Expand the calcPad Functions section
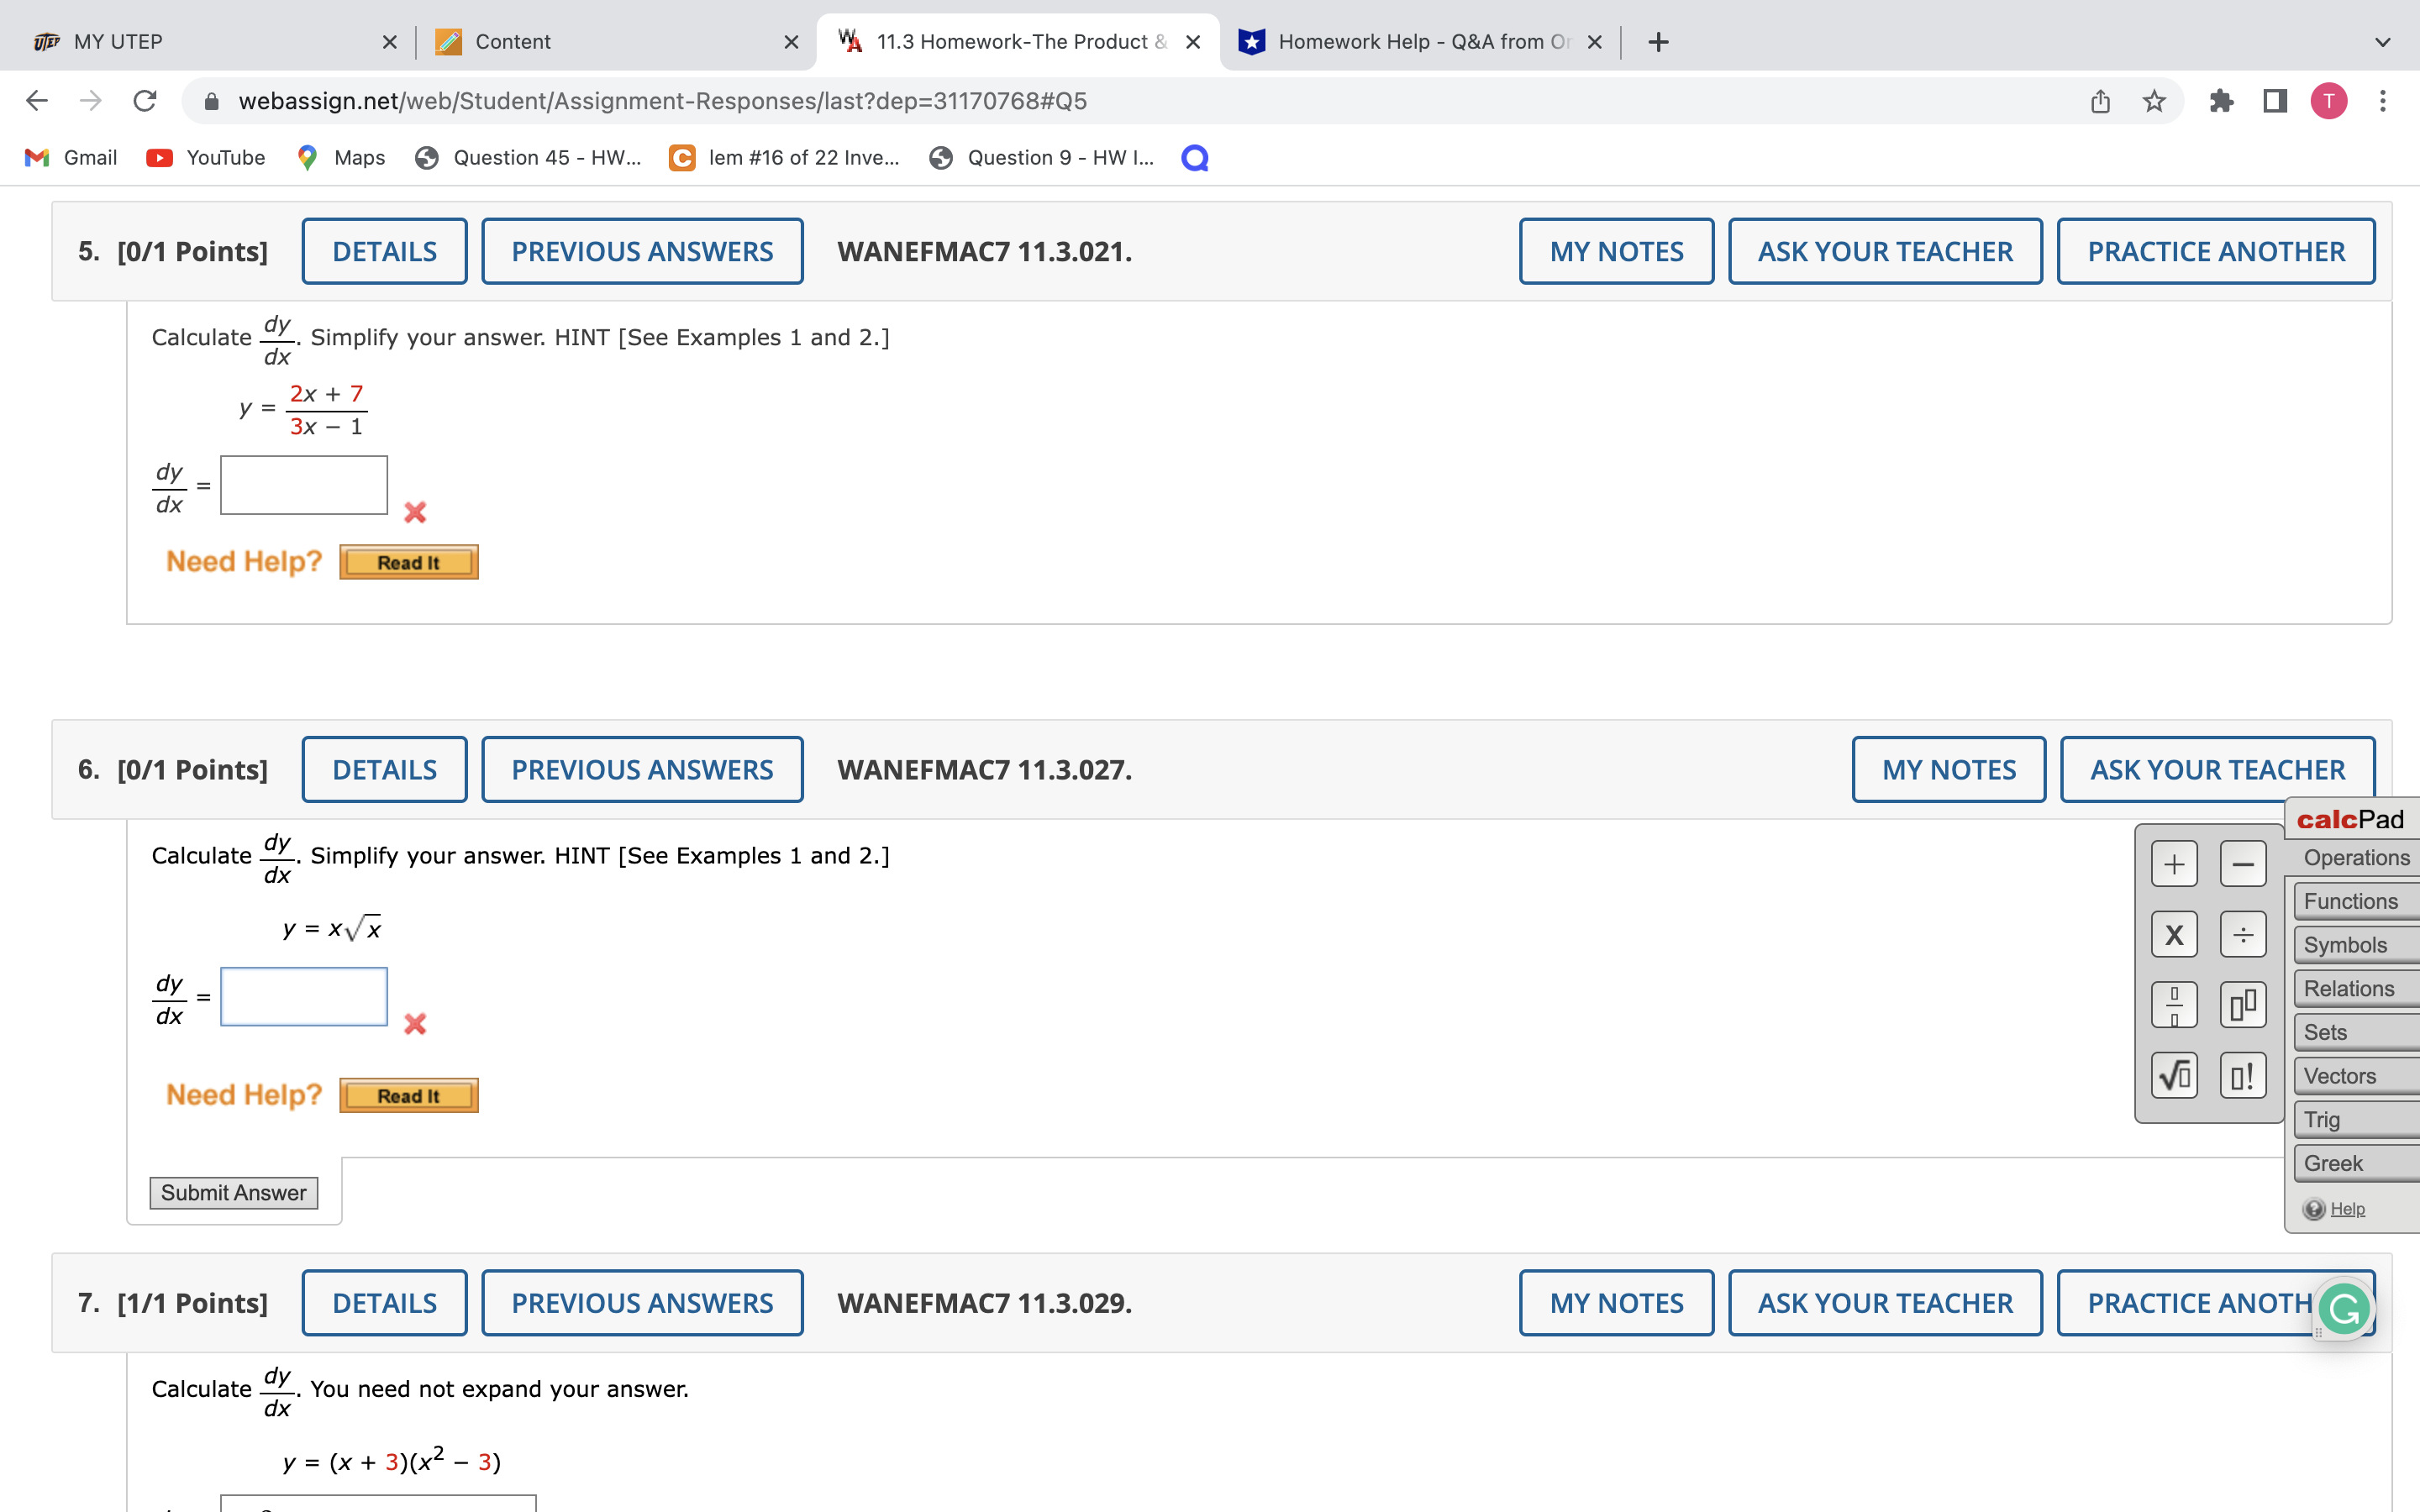Viewport: 2420px width, 1512px height. (x=2351, y=901)
